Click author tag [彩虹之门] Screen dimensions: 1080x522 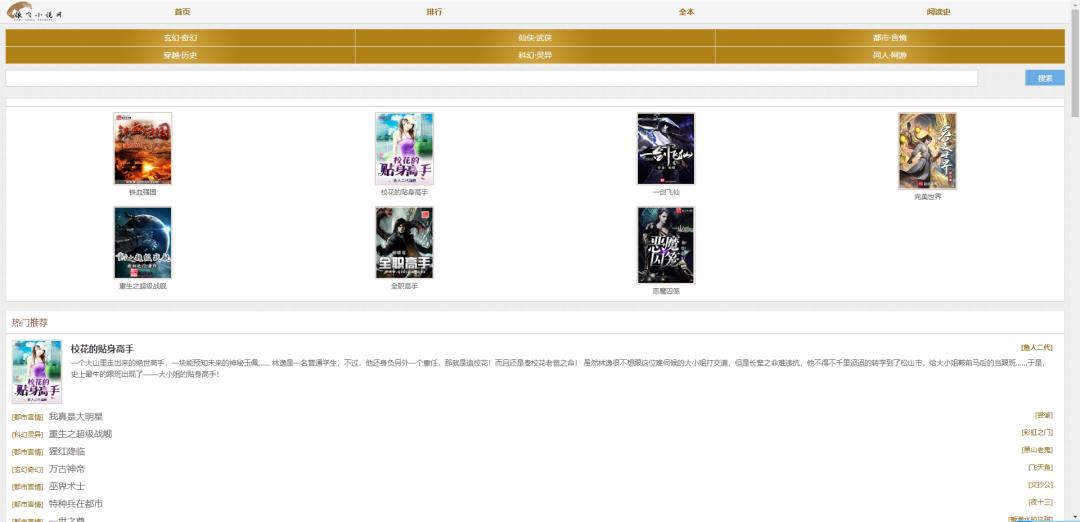tap(1037, 432)
